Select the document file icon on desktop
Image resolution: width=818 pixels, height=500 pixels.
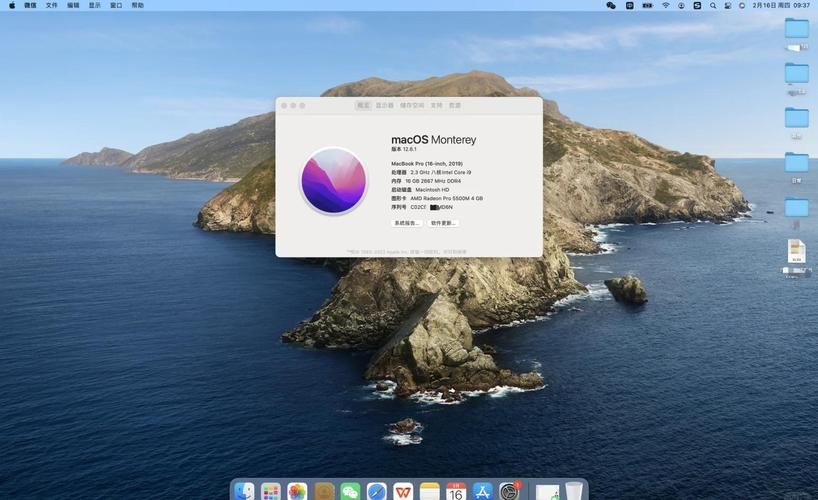pos(796,251)
